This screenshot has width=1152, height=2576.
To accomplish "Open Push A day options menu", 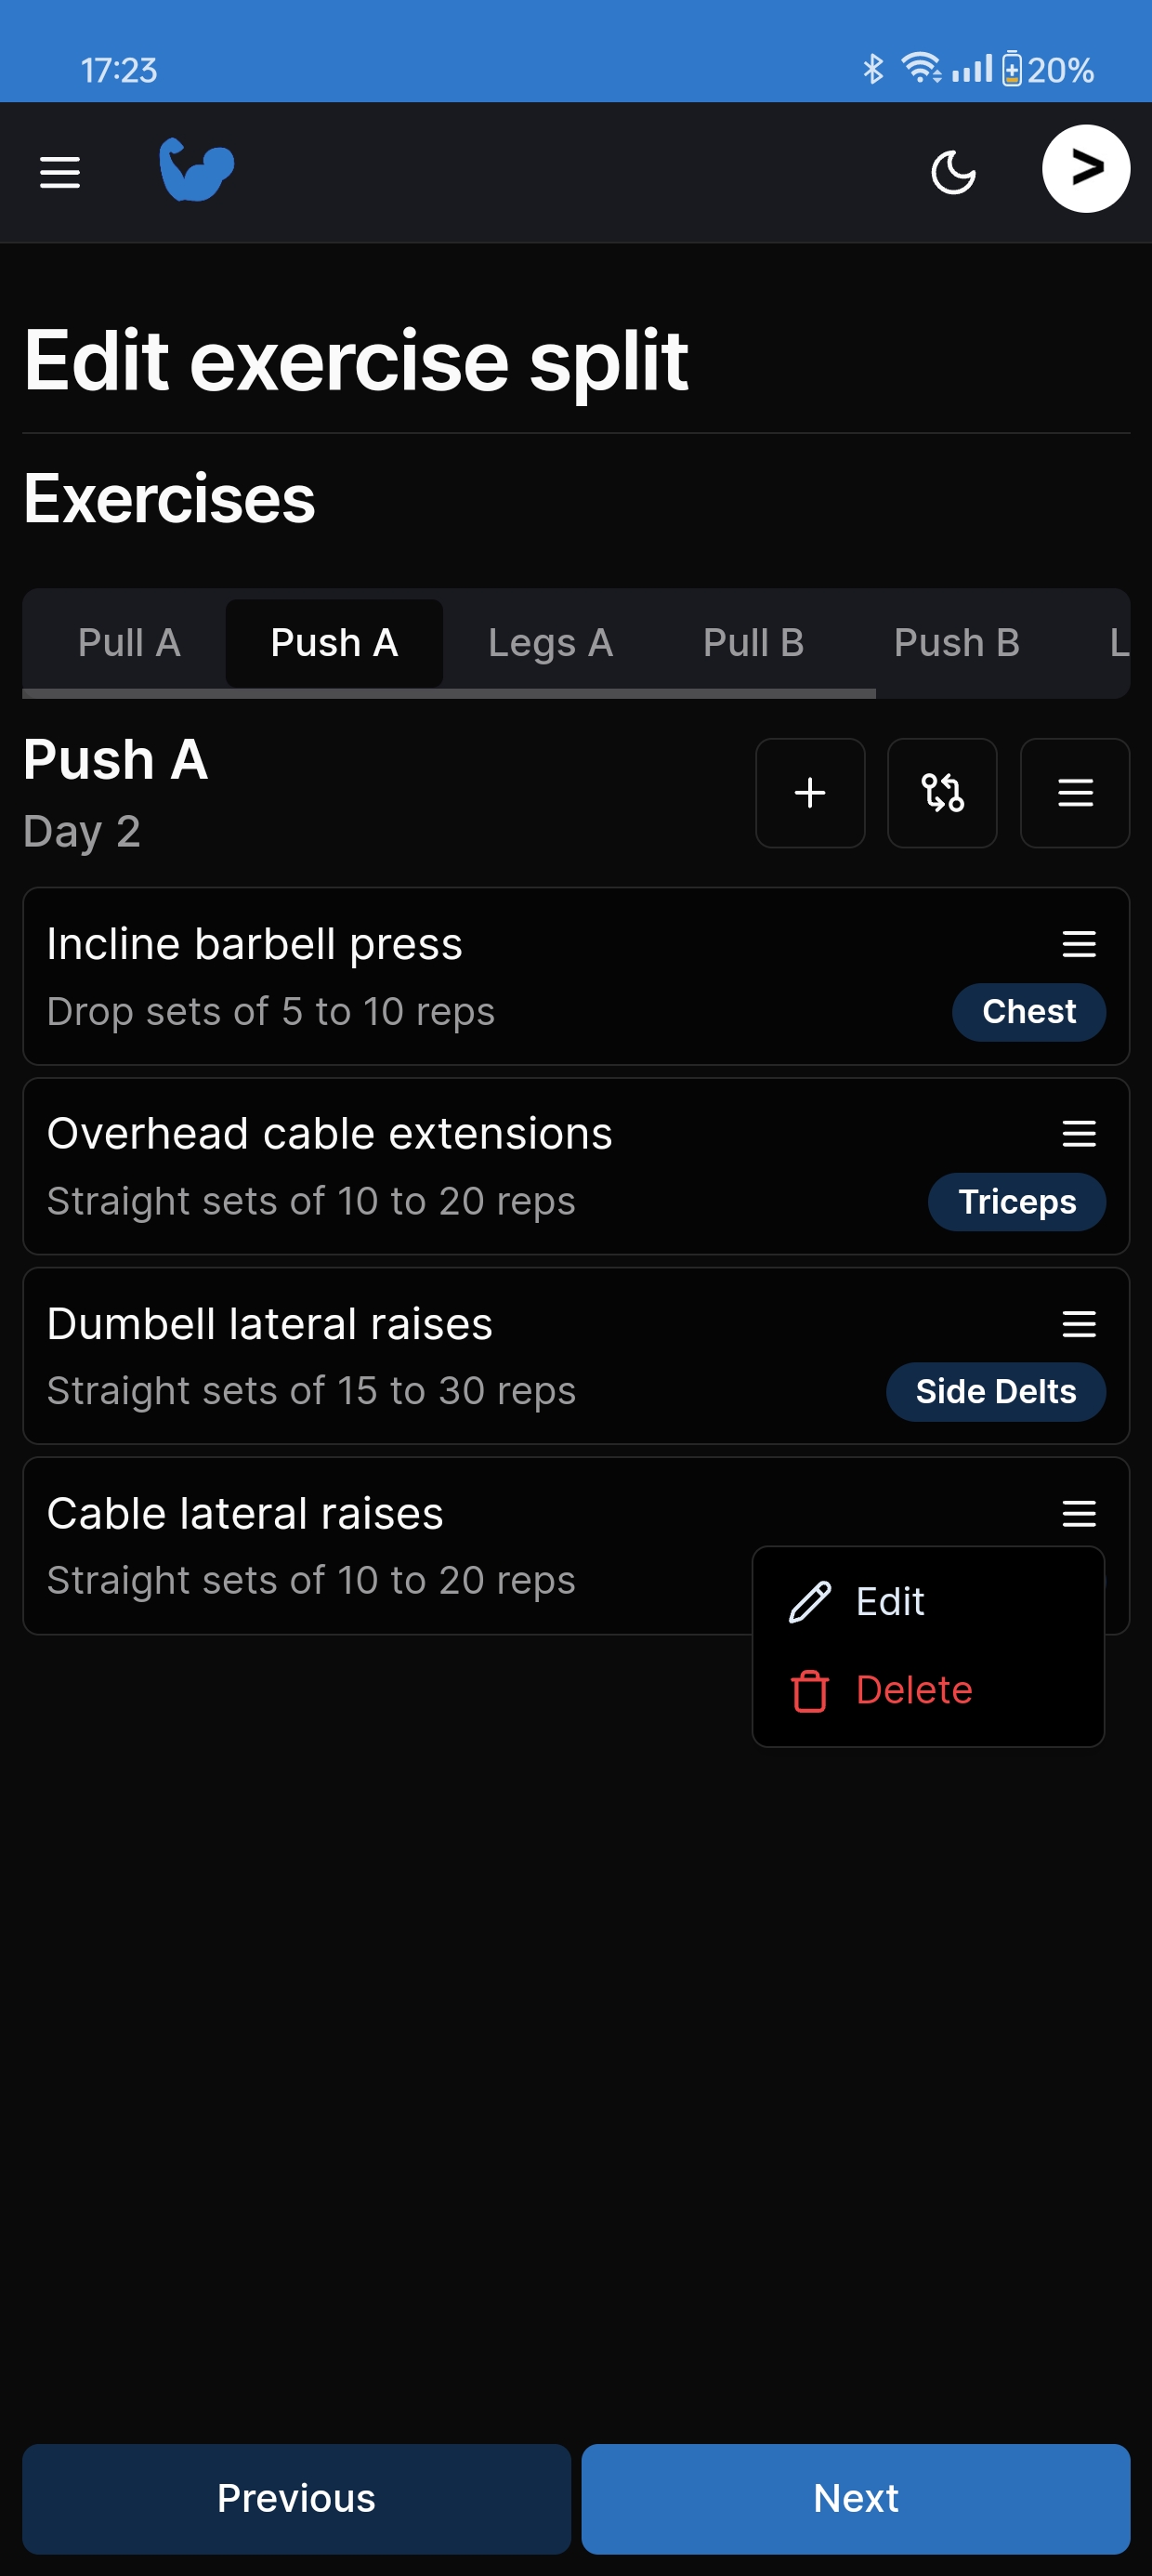I will coord(1074,793).
